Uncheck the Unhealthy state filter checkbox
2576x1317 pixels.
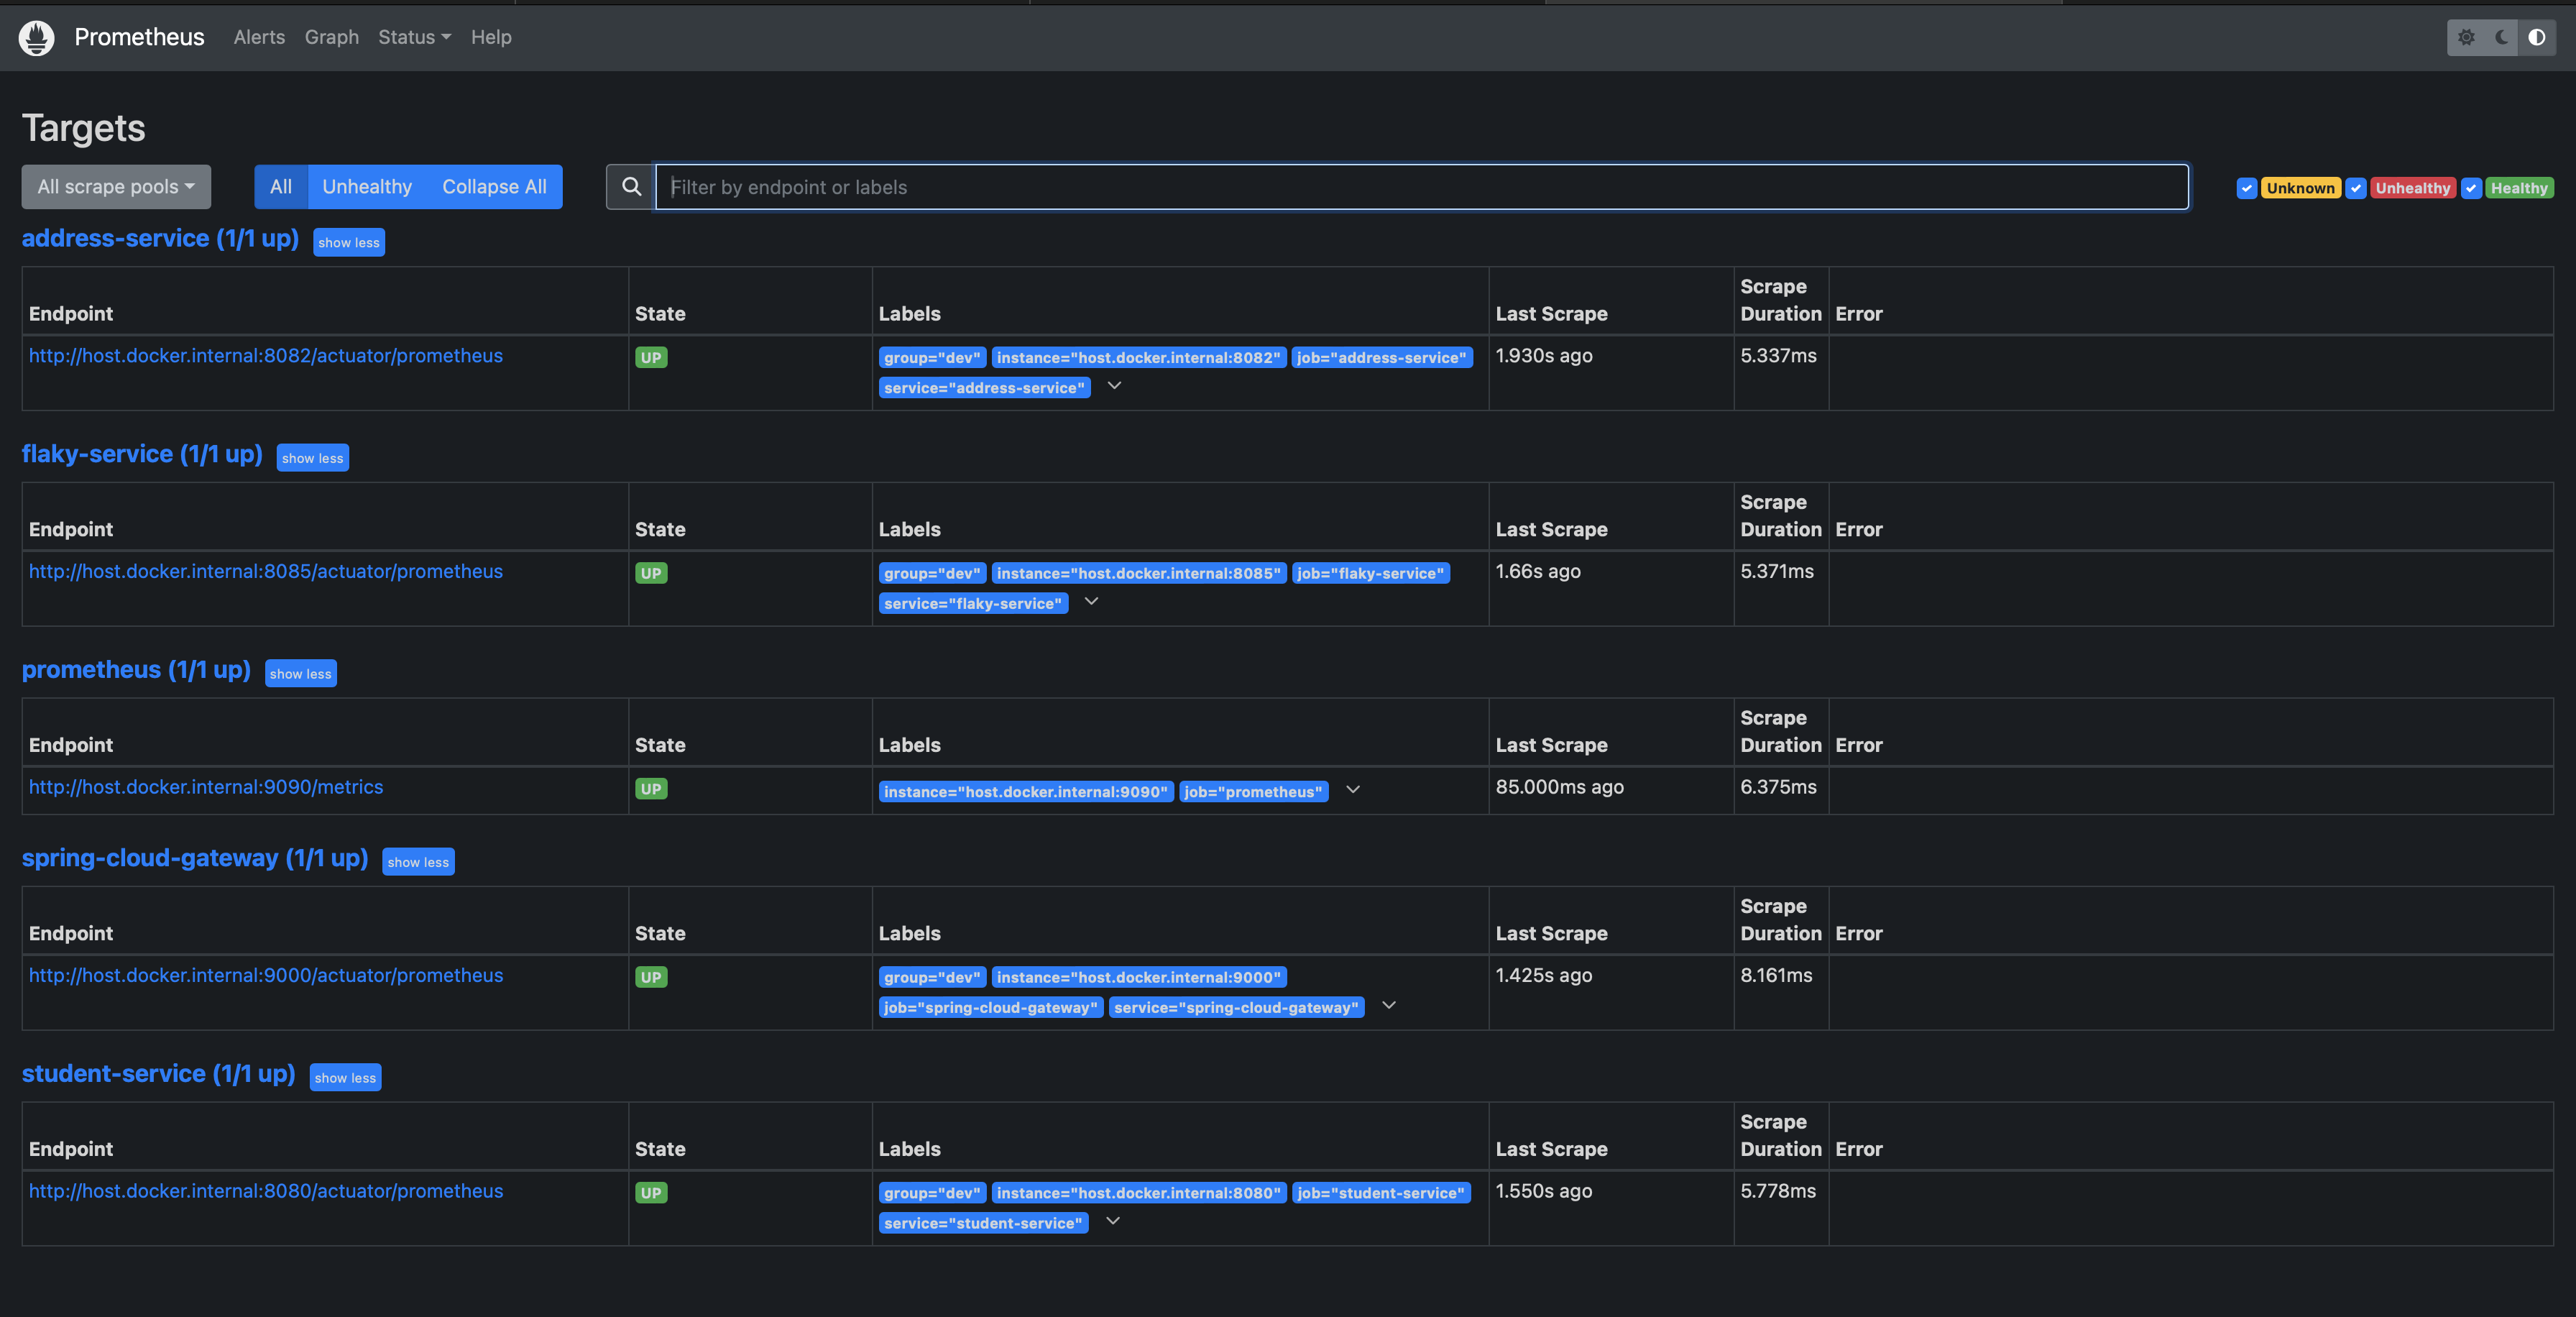[x=2356, y=188]
